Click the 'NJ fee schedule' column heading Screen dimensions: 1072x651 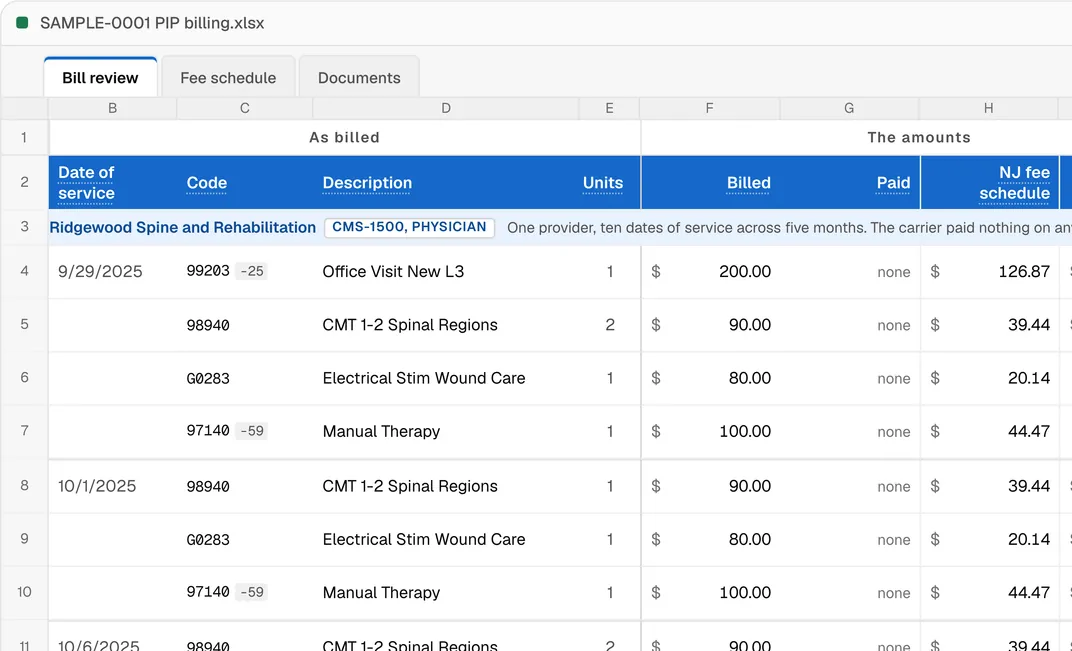coord(1015,183)
